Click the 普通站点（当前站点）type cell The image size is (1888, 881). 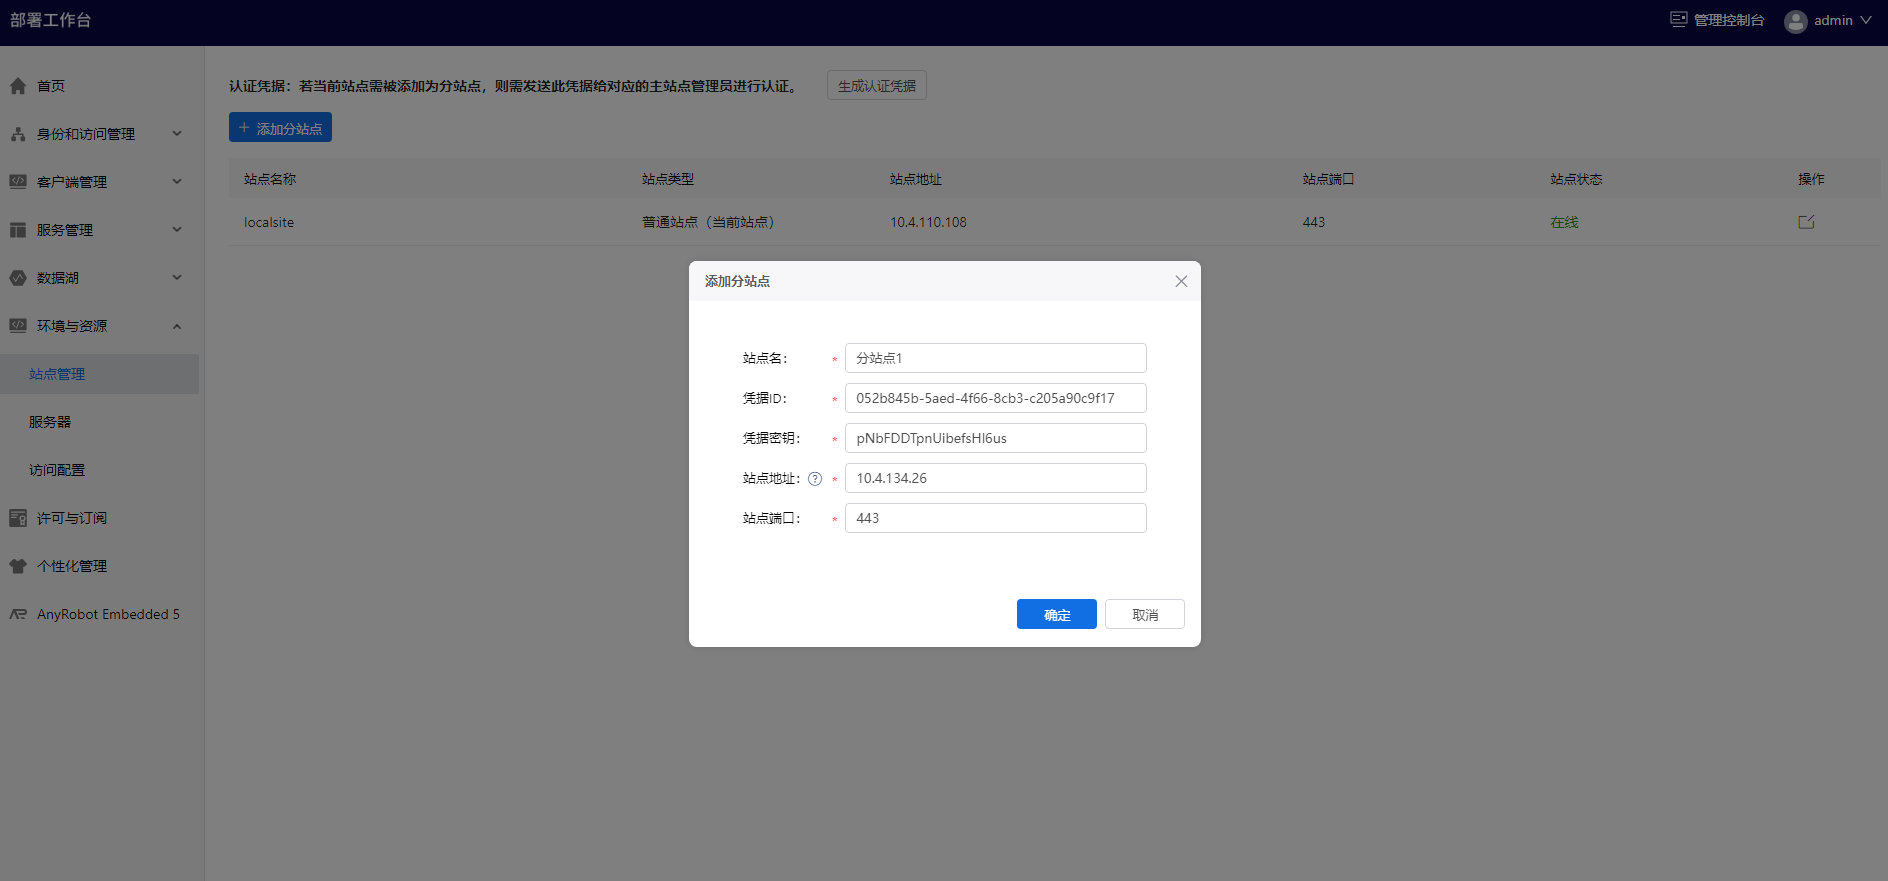708,222
